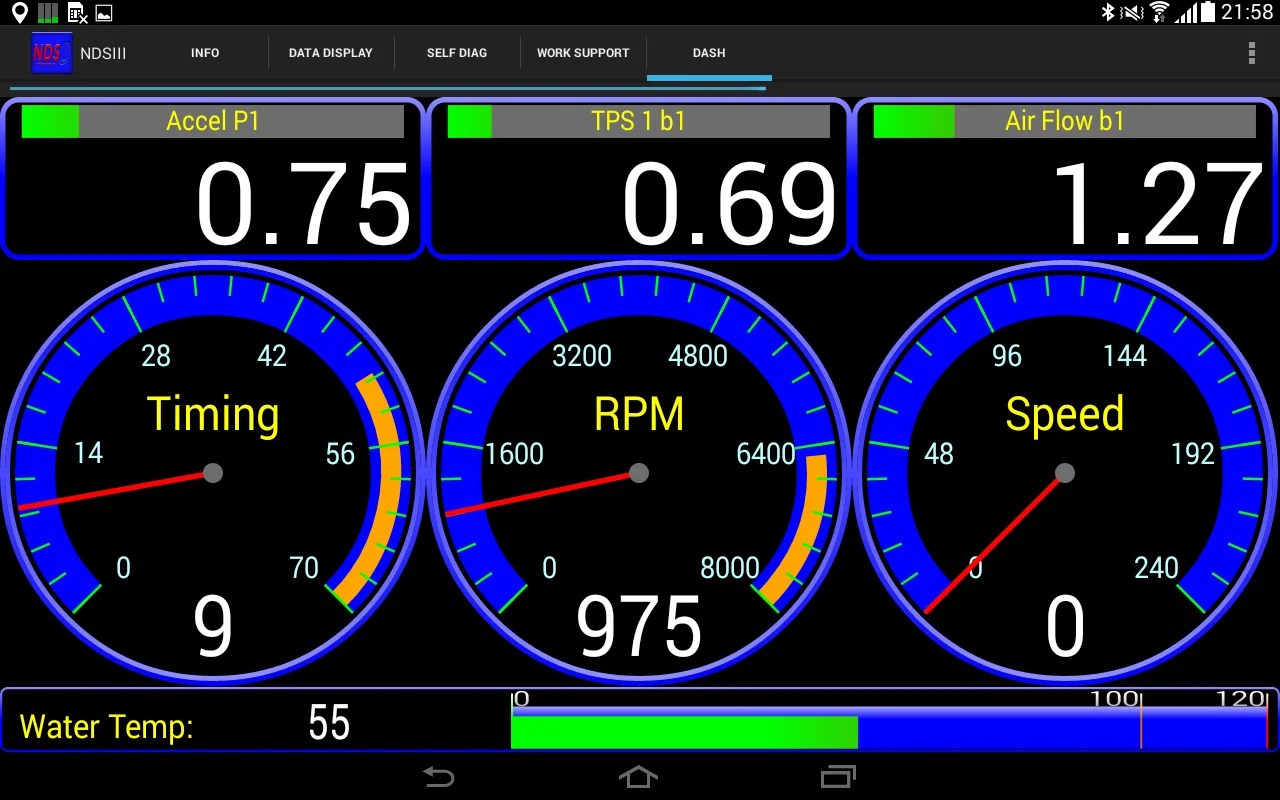Tap the TPS 1 b1 label text
The height and width of the screenshot is (800, 1280).
pos(639,121)
